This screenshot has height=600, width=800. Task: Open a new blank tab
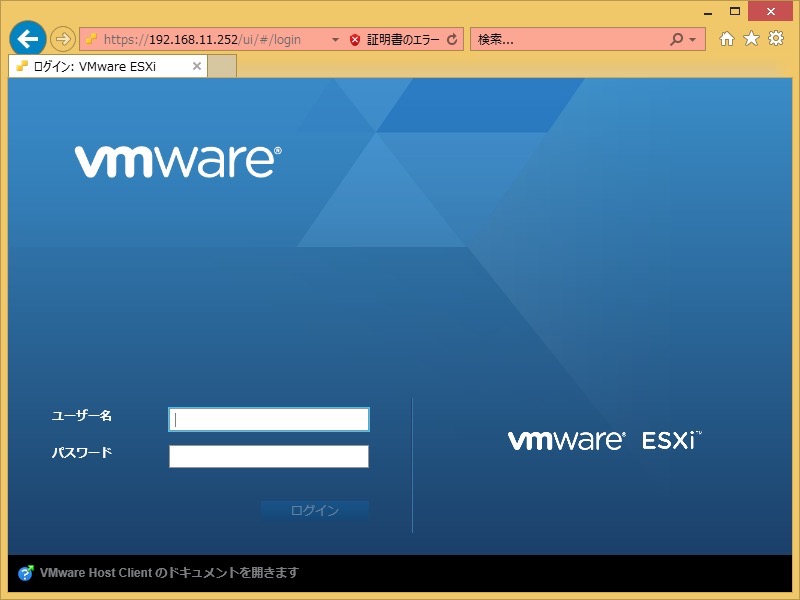pos(222,66)
